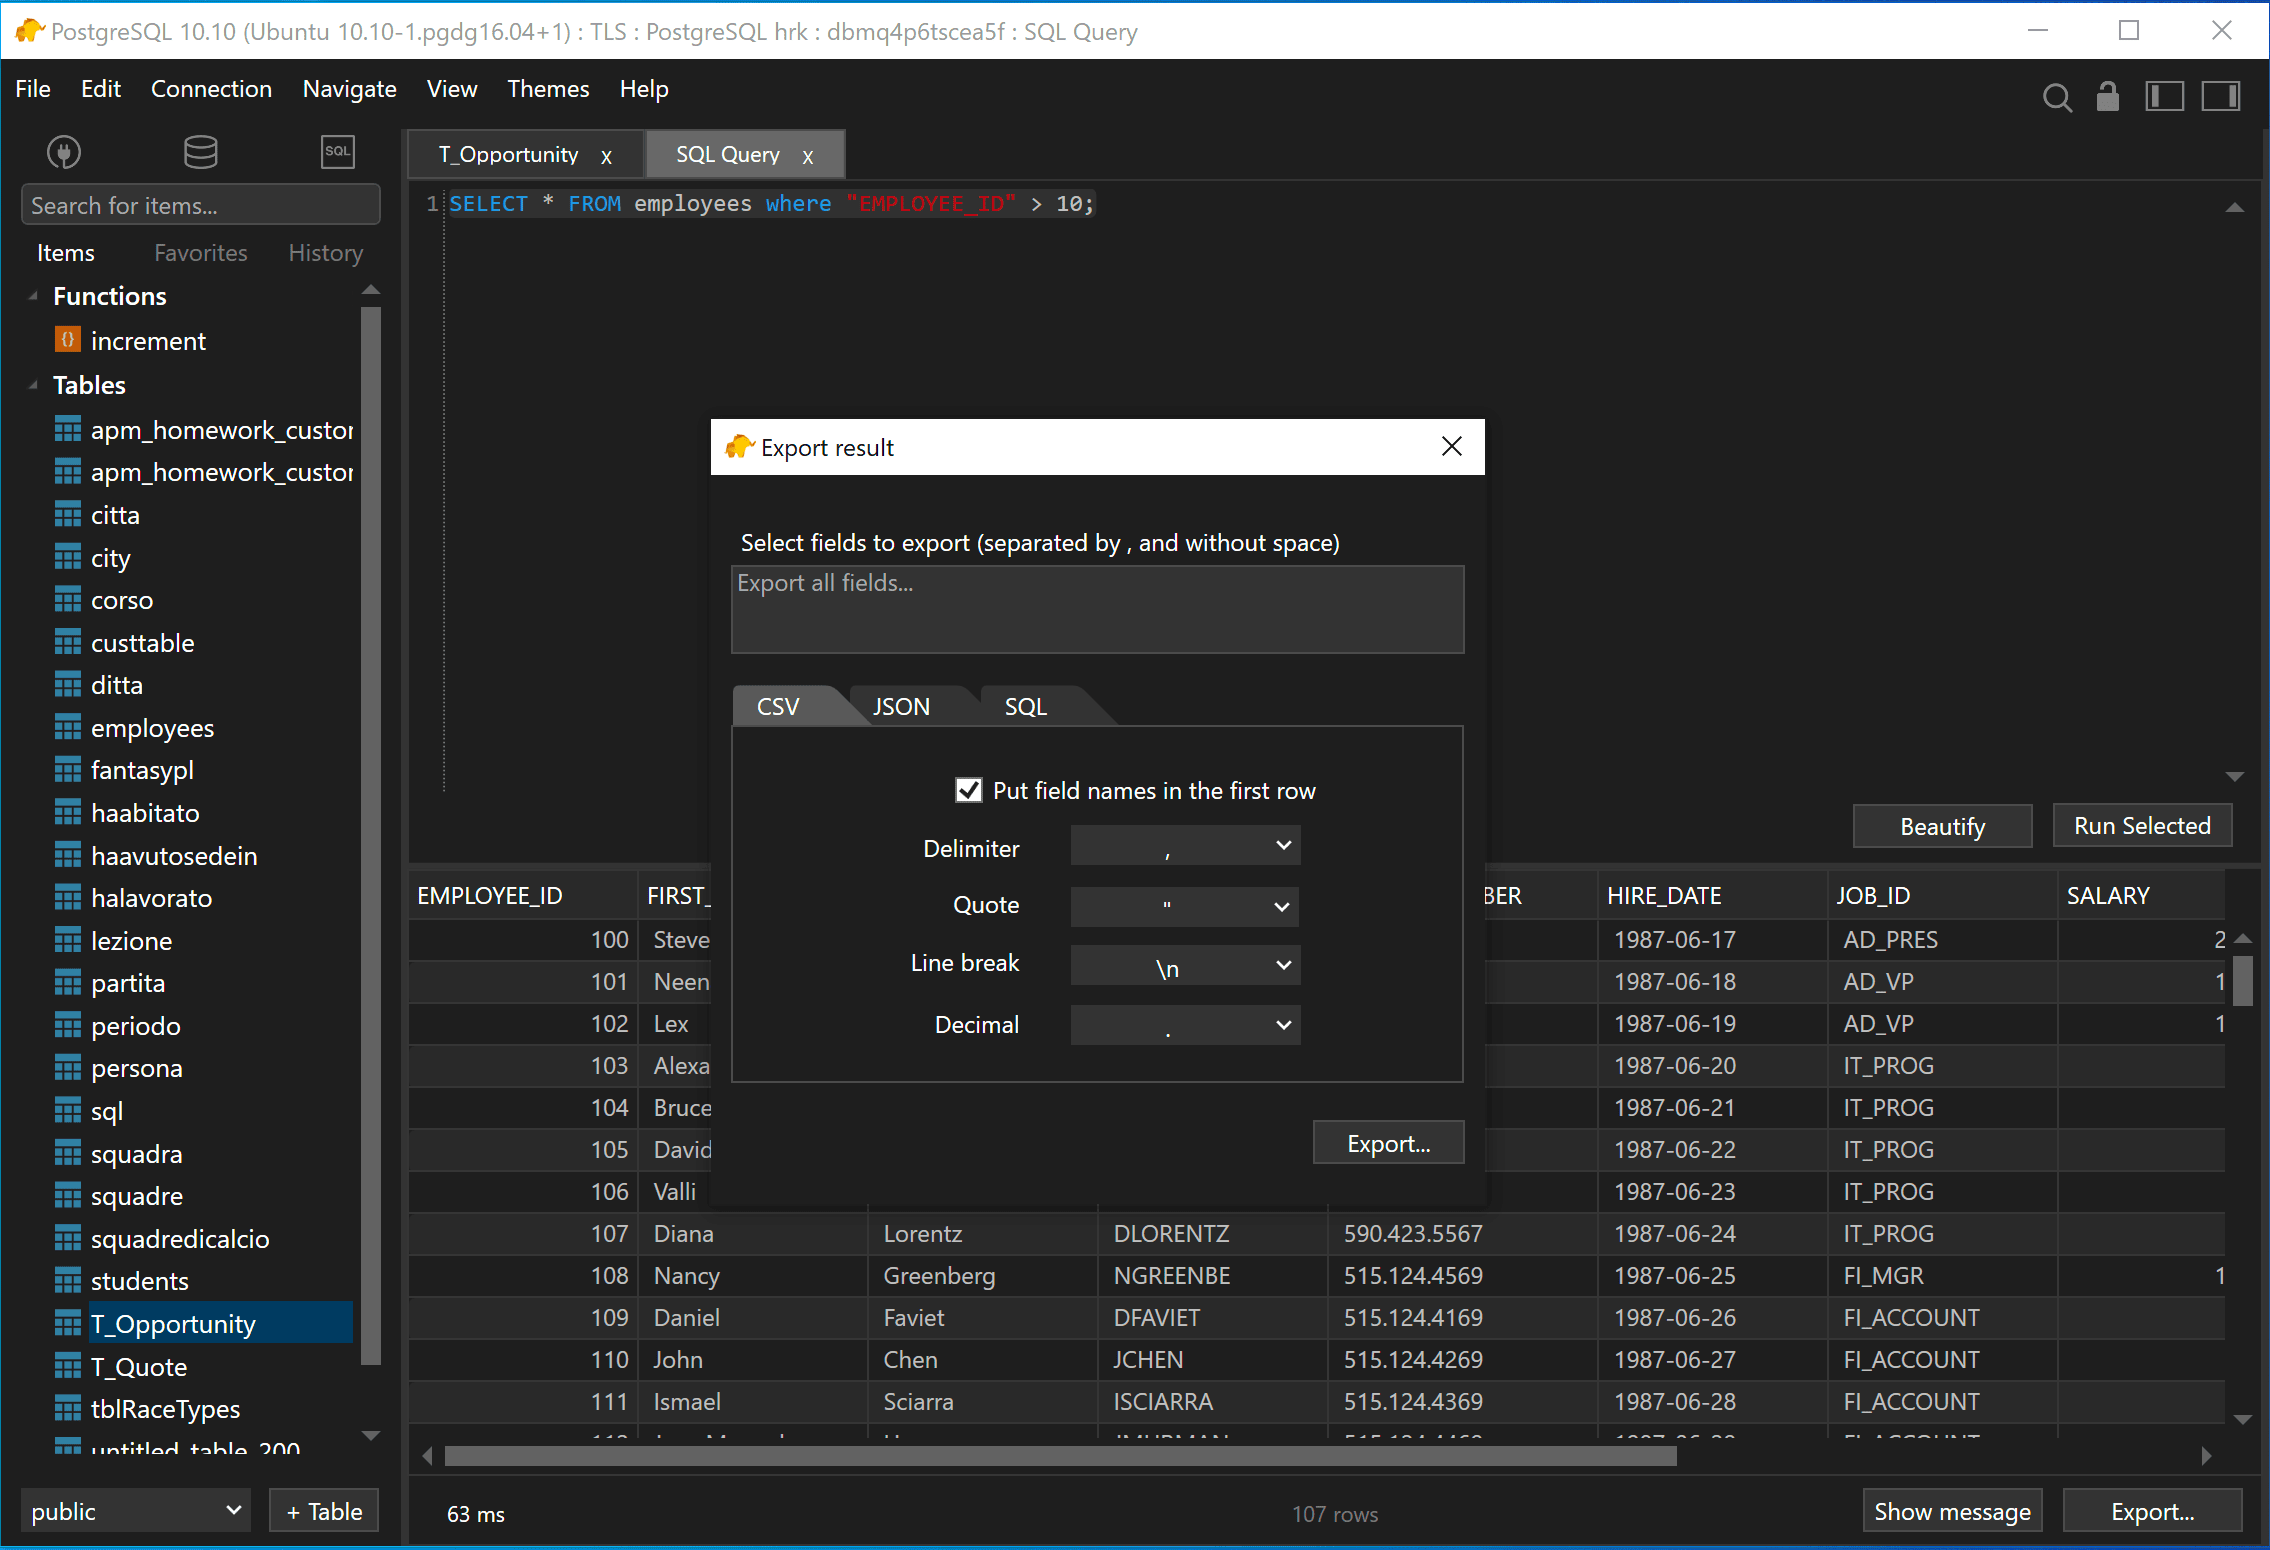Screen dimensions: 2270x1550
Task: Click the table icon beside city
Action: click(67, 557)
